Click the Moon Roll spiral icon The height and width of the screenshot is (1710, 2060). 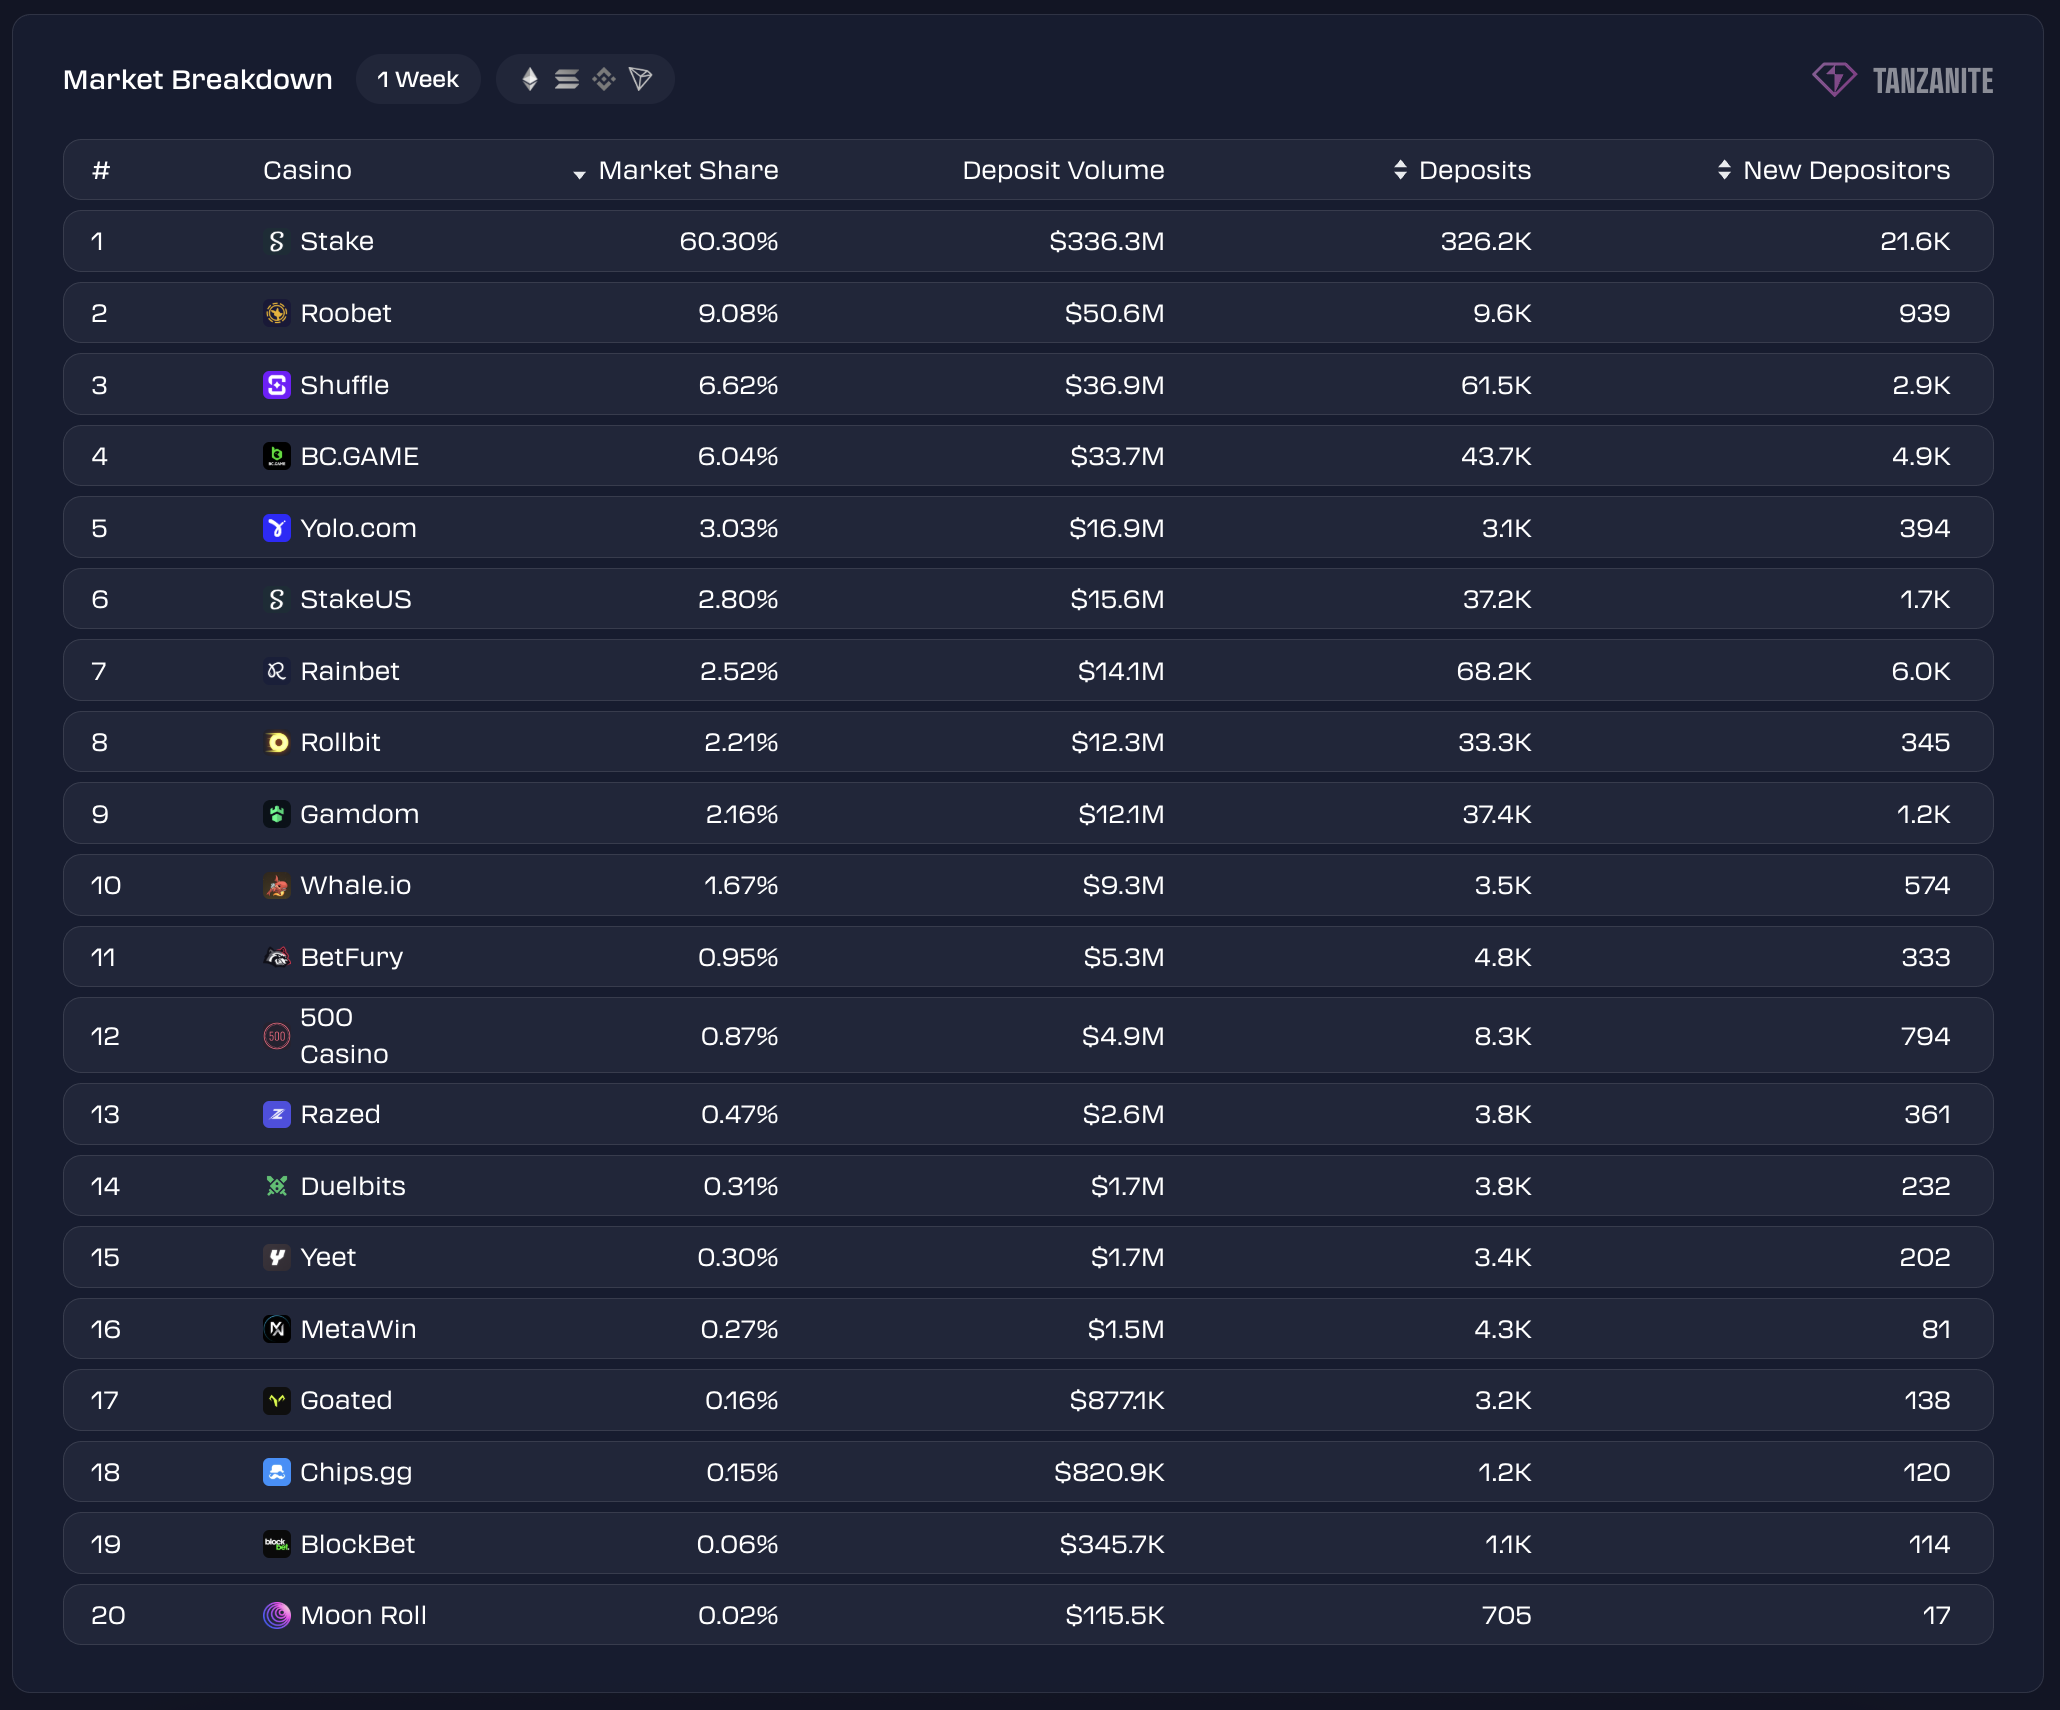(277, 1615)
